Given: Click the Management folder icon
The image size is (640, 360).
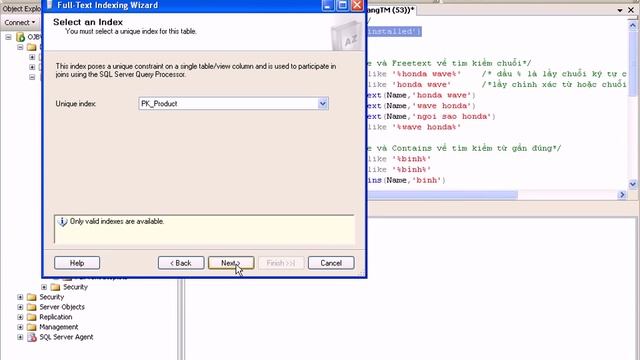Looking at the screenshot, I should click(x=31, y=327).
